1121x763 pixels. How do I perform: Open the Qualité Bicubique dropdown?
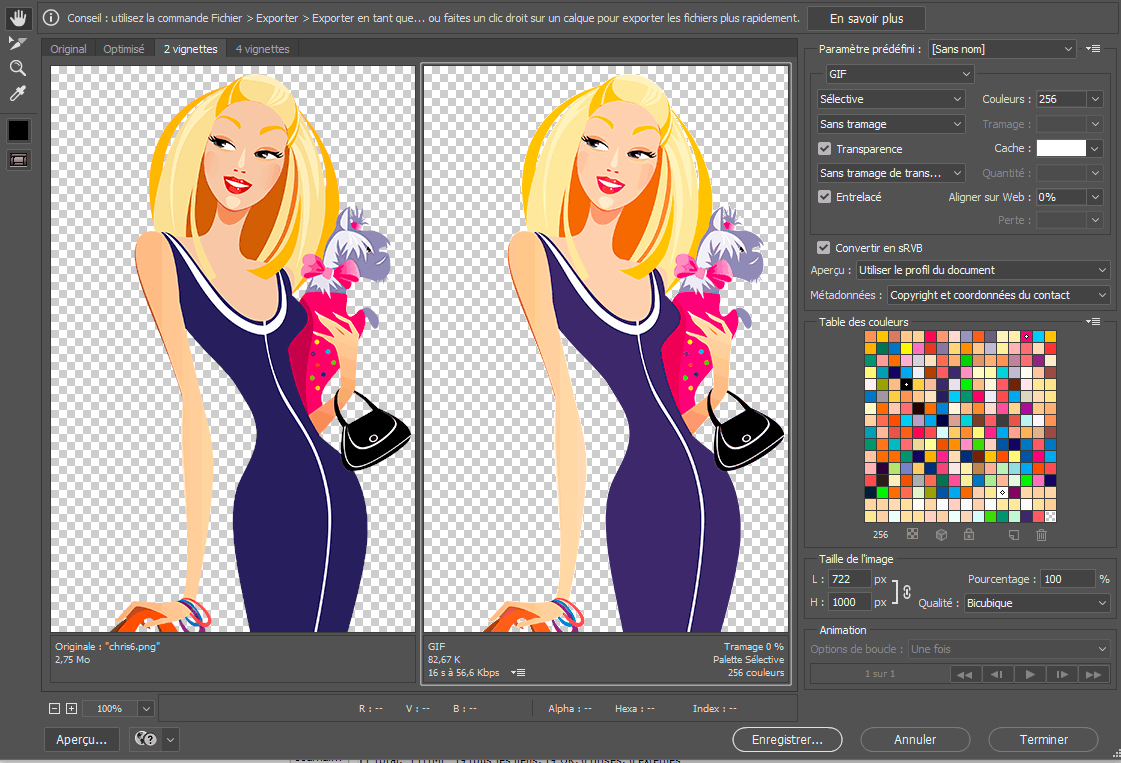(1037, 604)
